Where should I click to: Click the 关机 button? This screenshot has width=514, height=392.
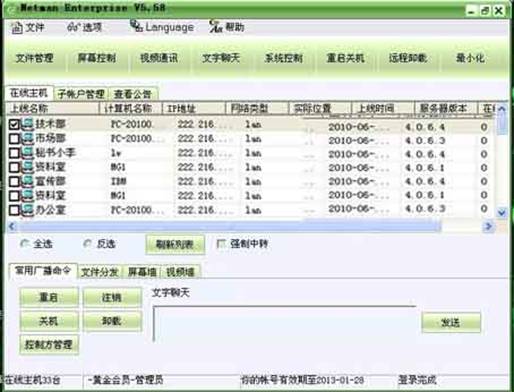coord(49,321)
